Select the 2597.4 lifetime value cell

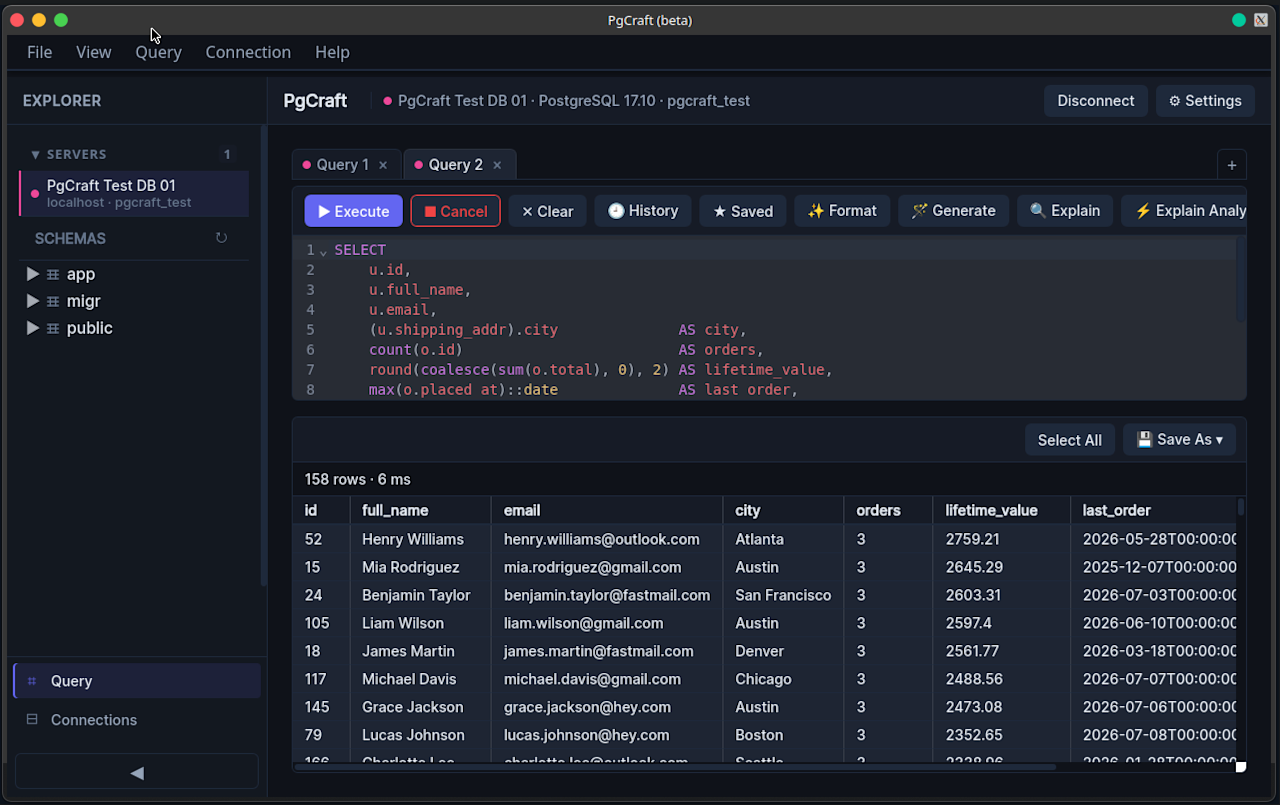[x=1001, y=623]
